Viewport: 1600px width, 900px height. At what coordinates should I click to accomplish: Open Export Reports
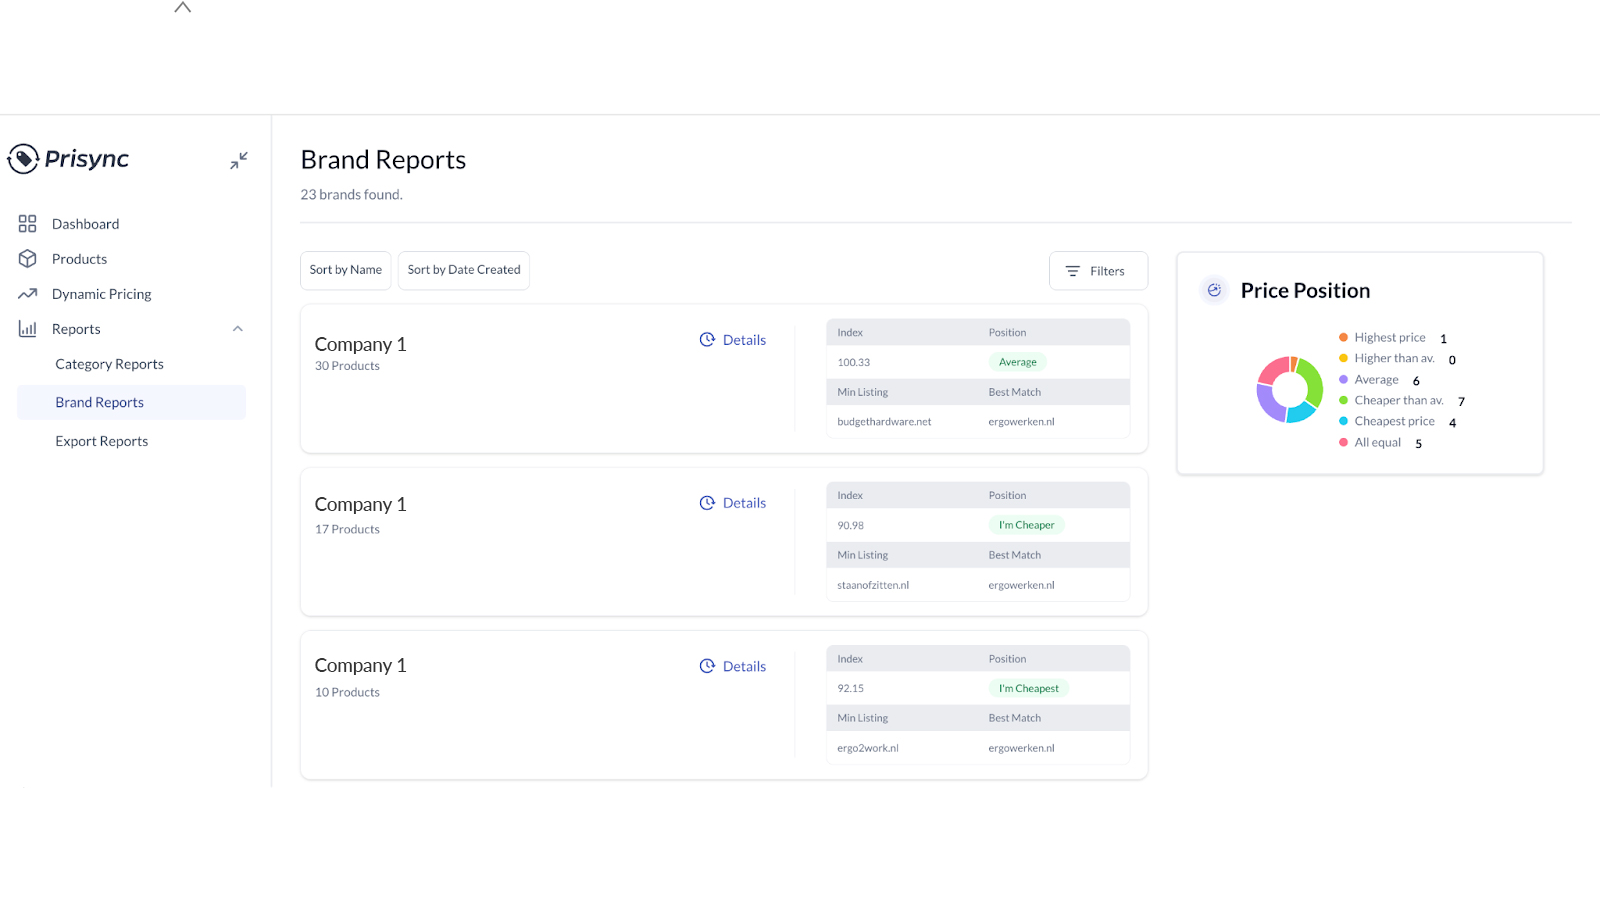[x=101, y=440]
